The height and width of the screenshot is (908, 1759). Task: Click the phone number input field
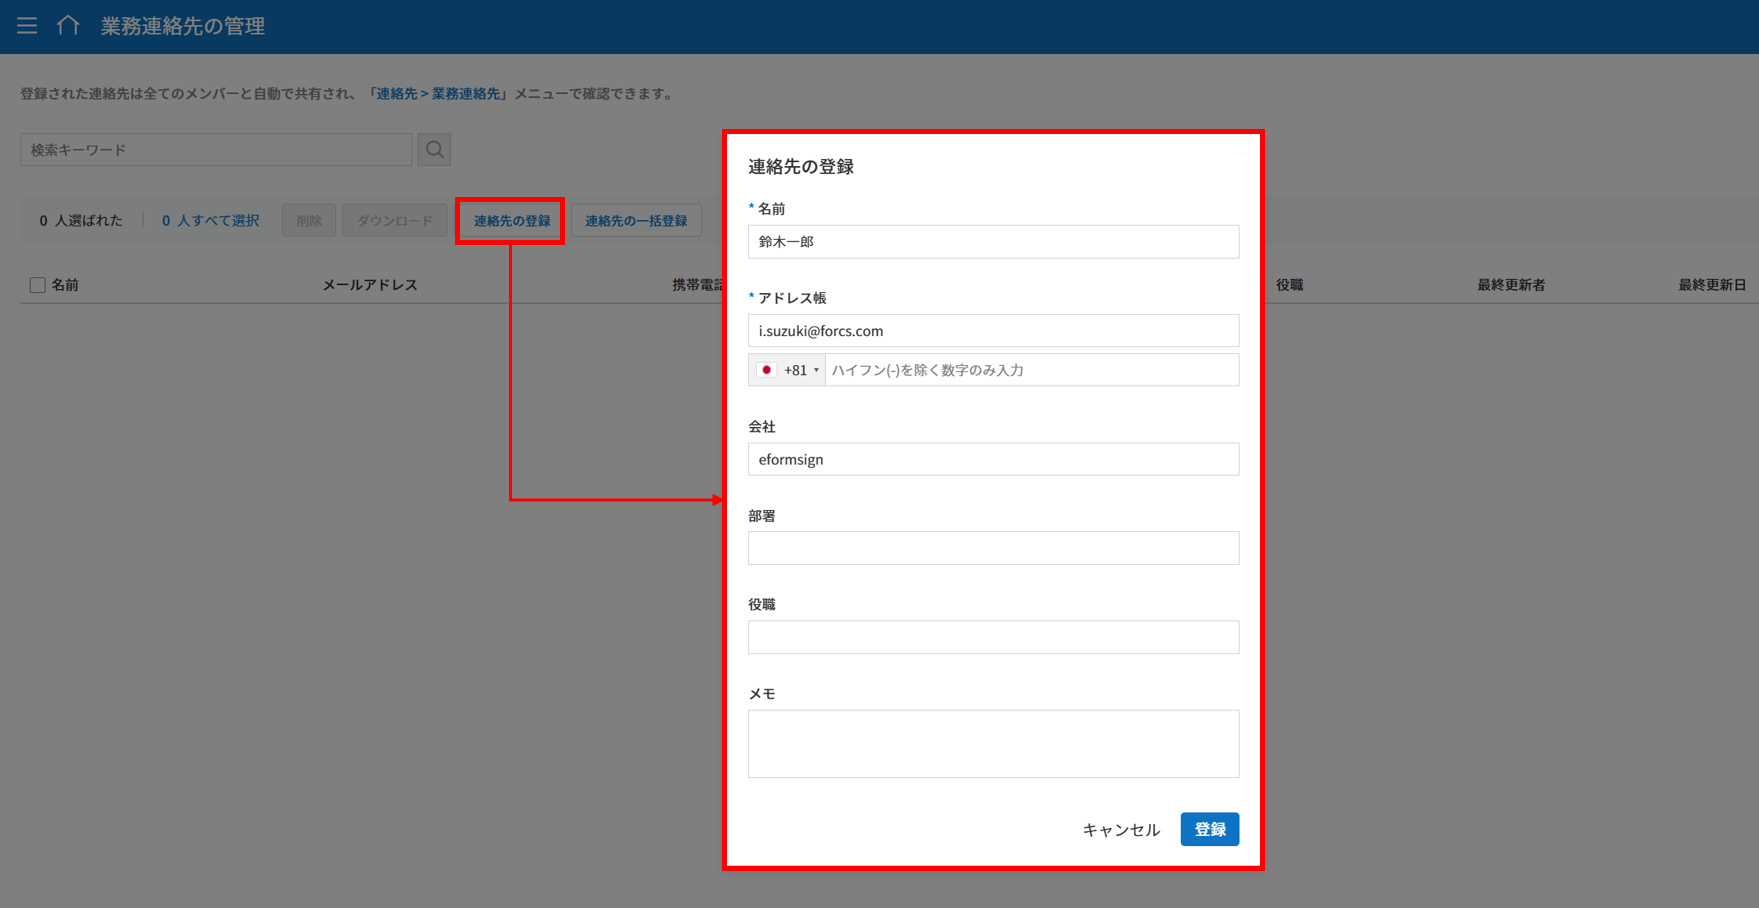(1031, 370)
